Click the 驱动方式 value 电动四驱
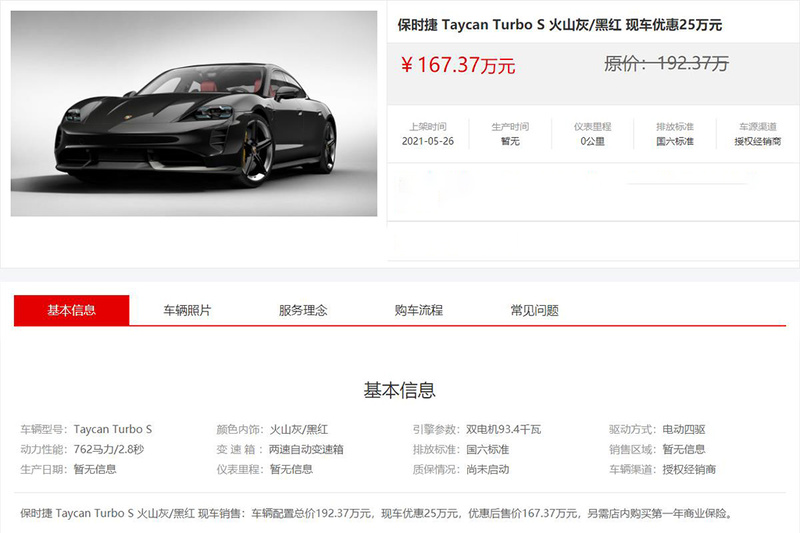 [x=684, y=429]
